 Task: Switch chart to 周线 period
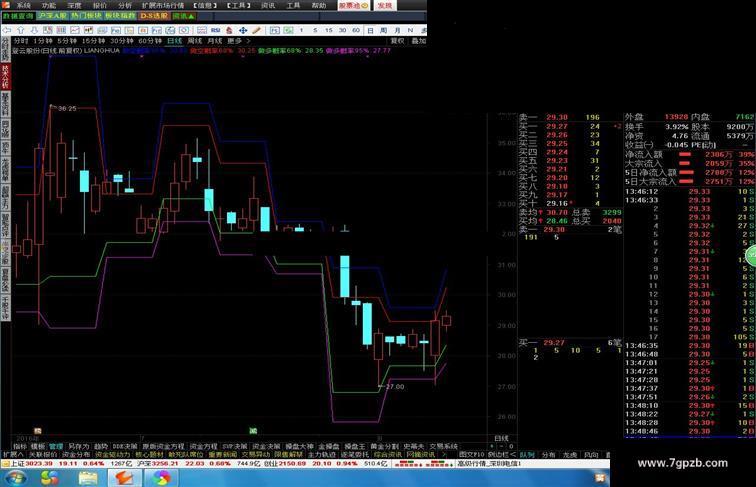point(195,41)
